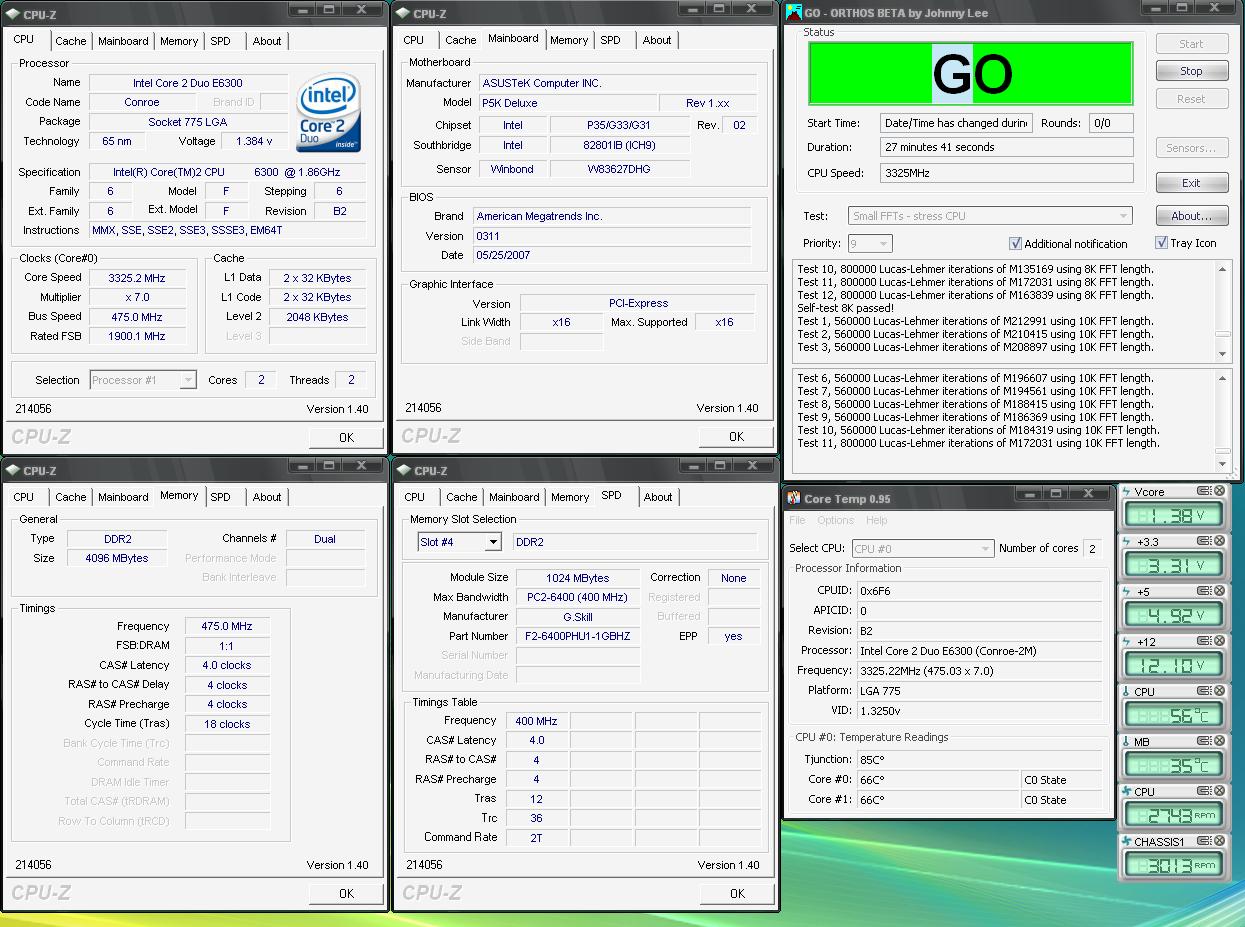Click the Core Temp VID value 1.3250v
This screenshot has width=1245, height=927.
point(981,711)
